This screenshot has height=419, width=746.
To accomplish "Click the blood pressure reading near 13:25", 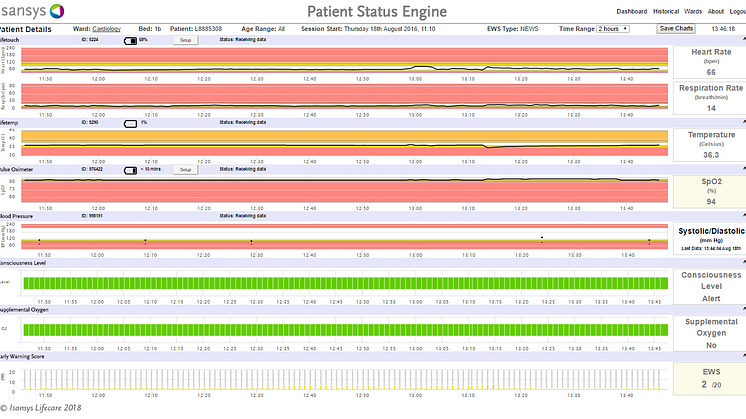I will coord(542,239).
